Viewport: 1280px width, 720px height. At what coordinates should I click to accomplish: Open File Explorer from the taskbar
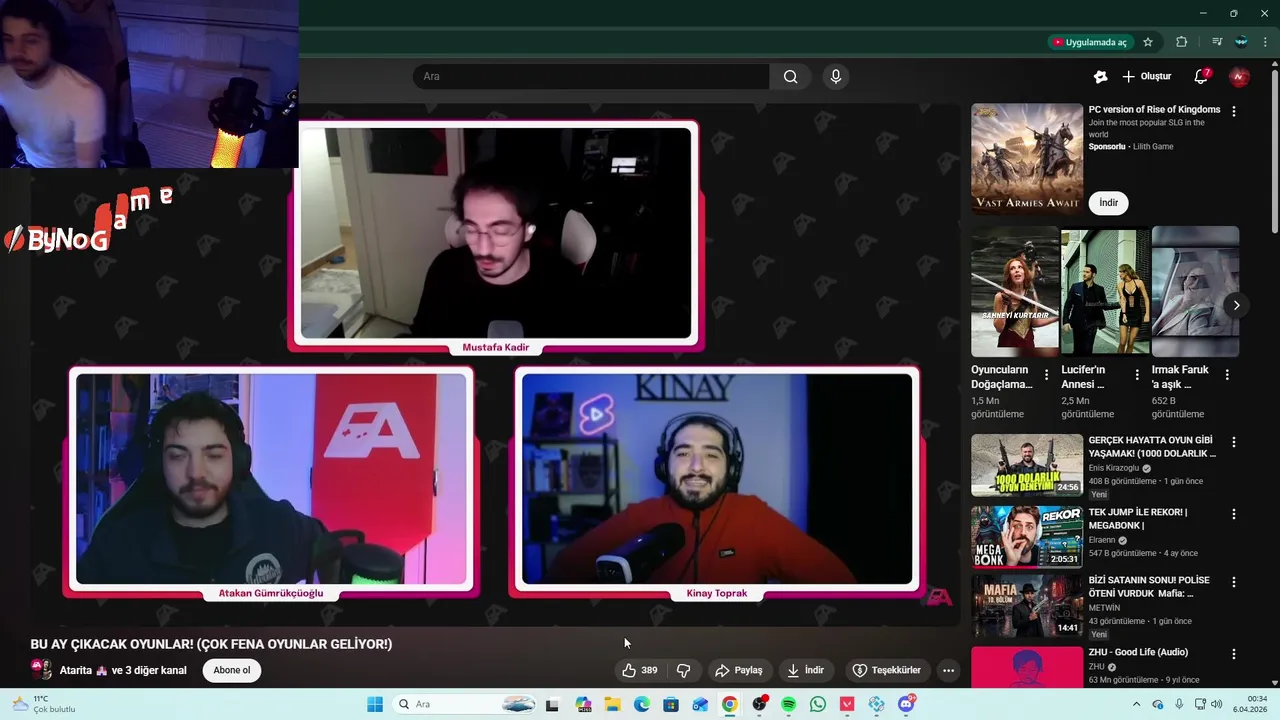point(613,704)
